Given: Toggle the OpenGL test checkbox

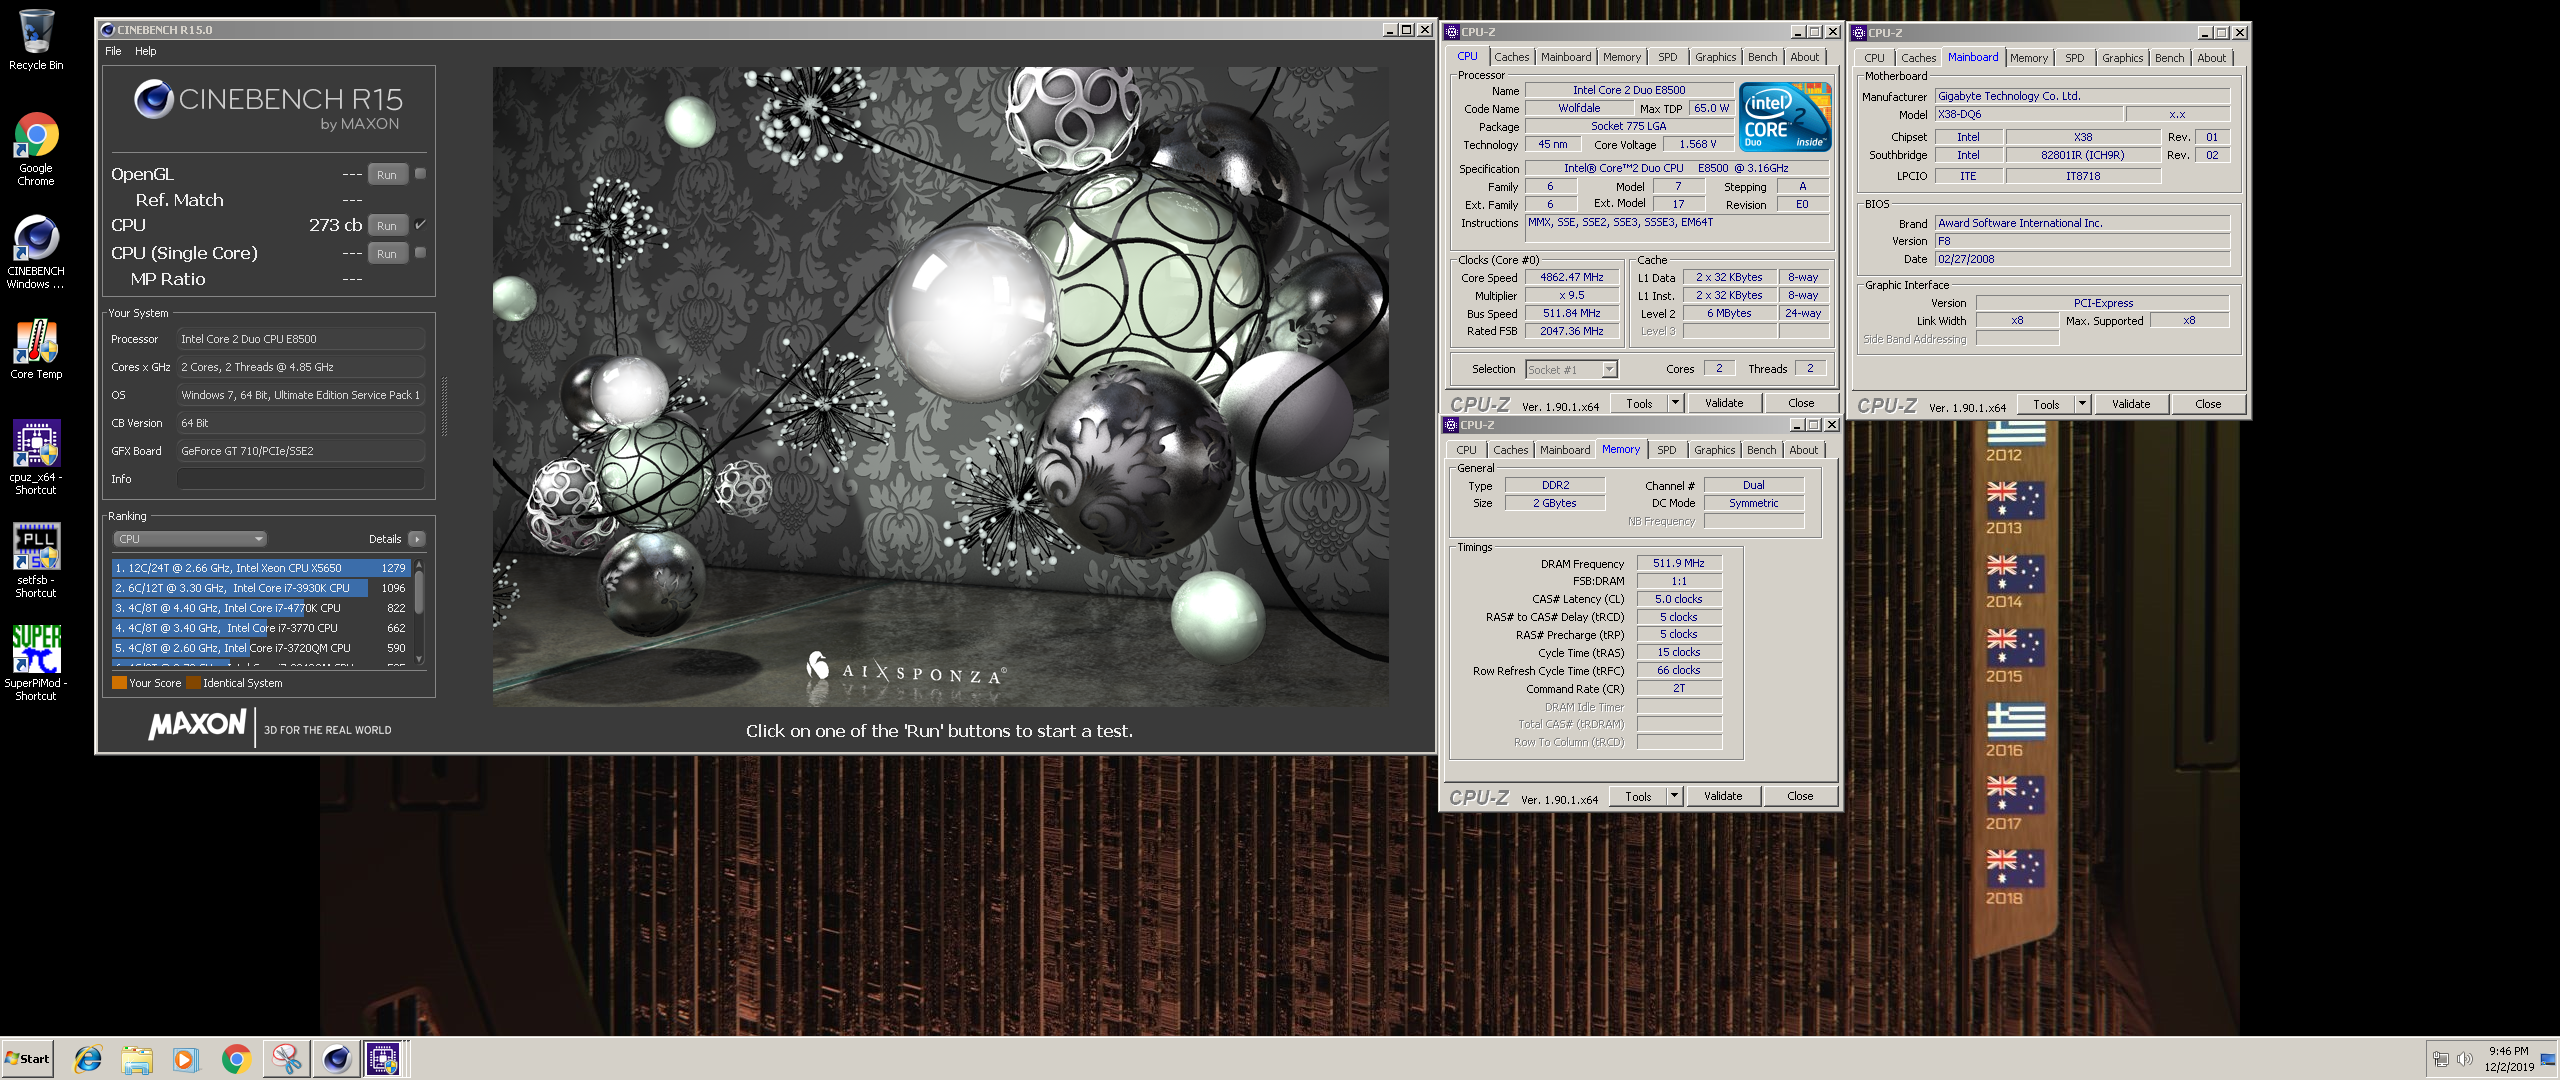Looking at the screenshot, I should [420, 174].
